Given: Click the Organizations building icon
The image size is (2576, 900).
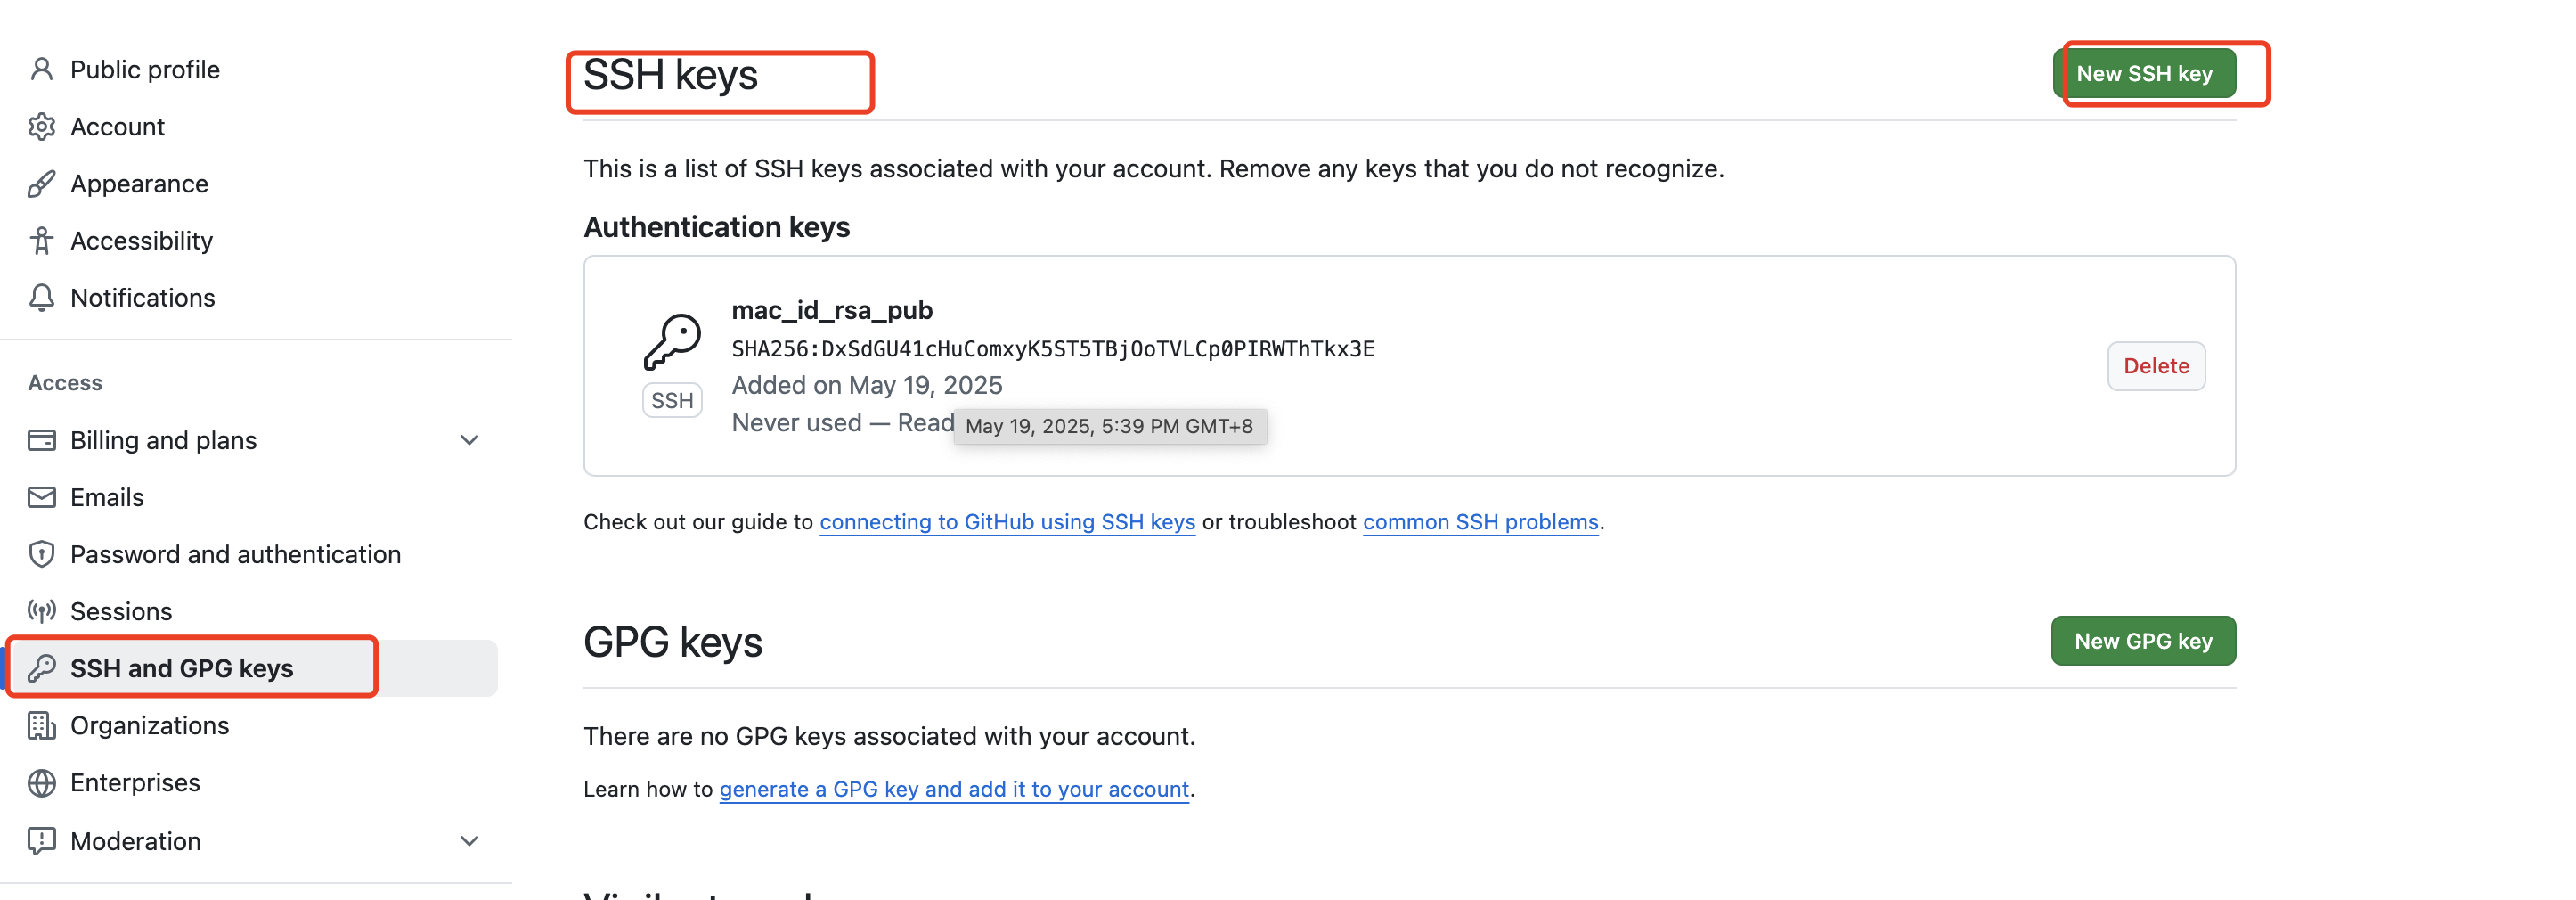Looking at the screenshot, I should click(41, 725).
